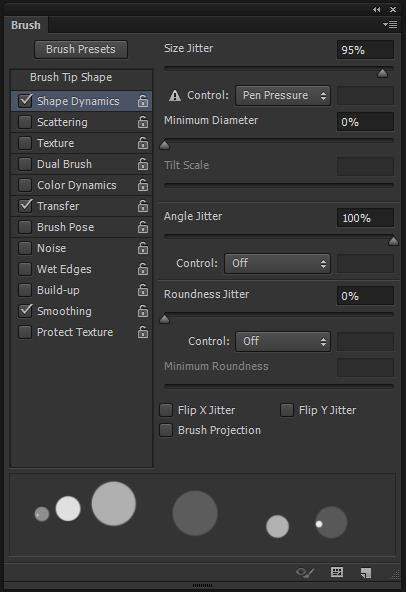Enable the Scattering checkbox
Viewport: 406px width, 592px height.
point(25,122)
